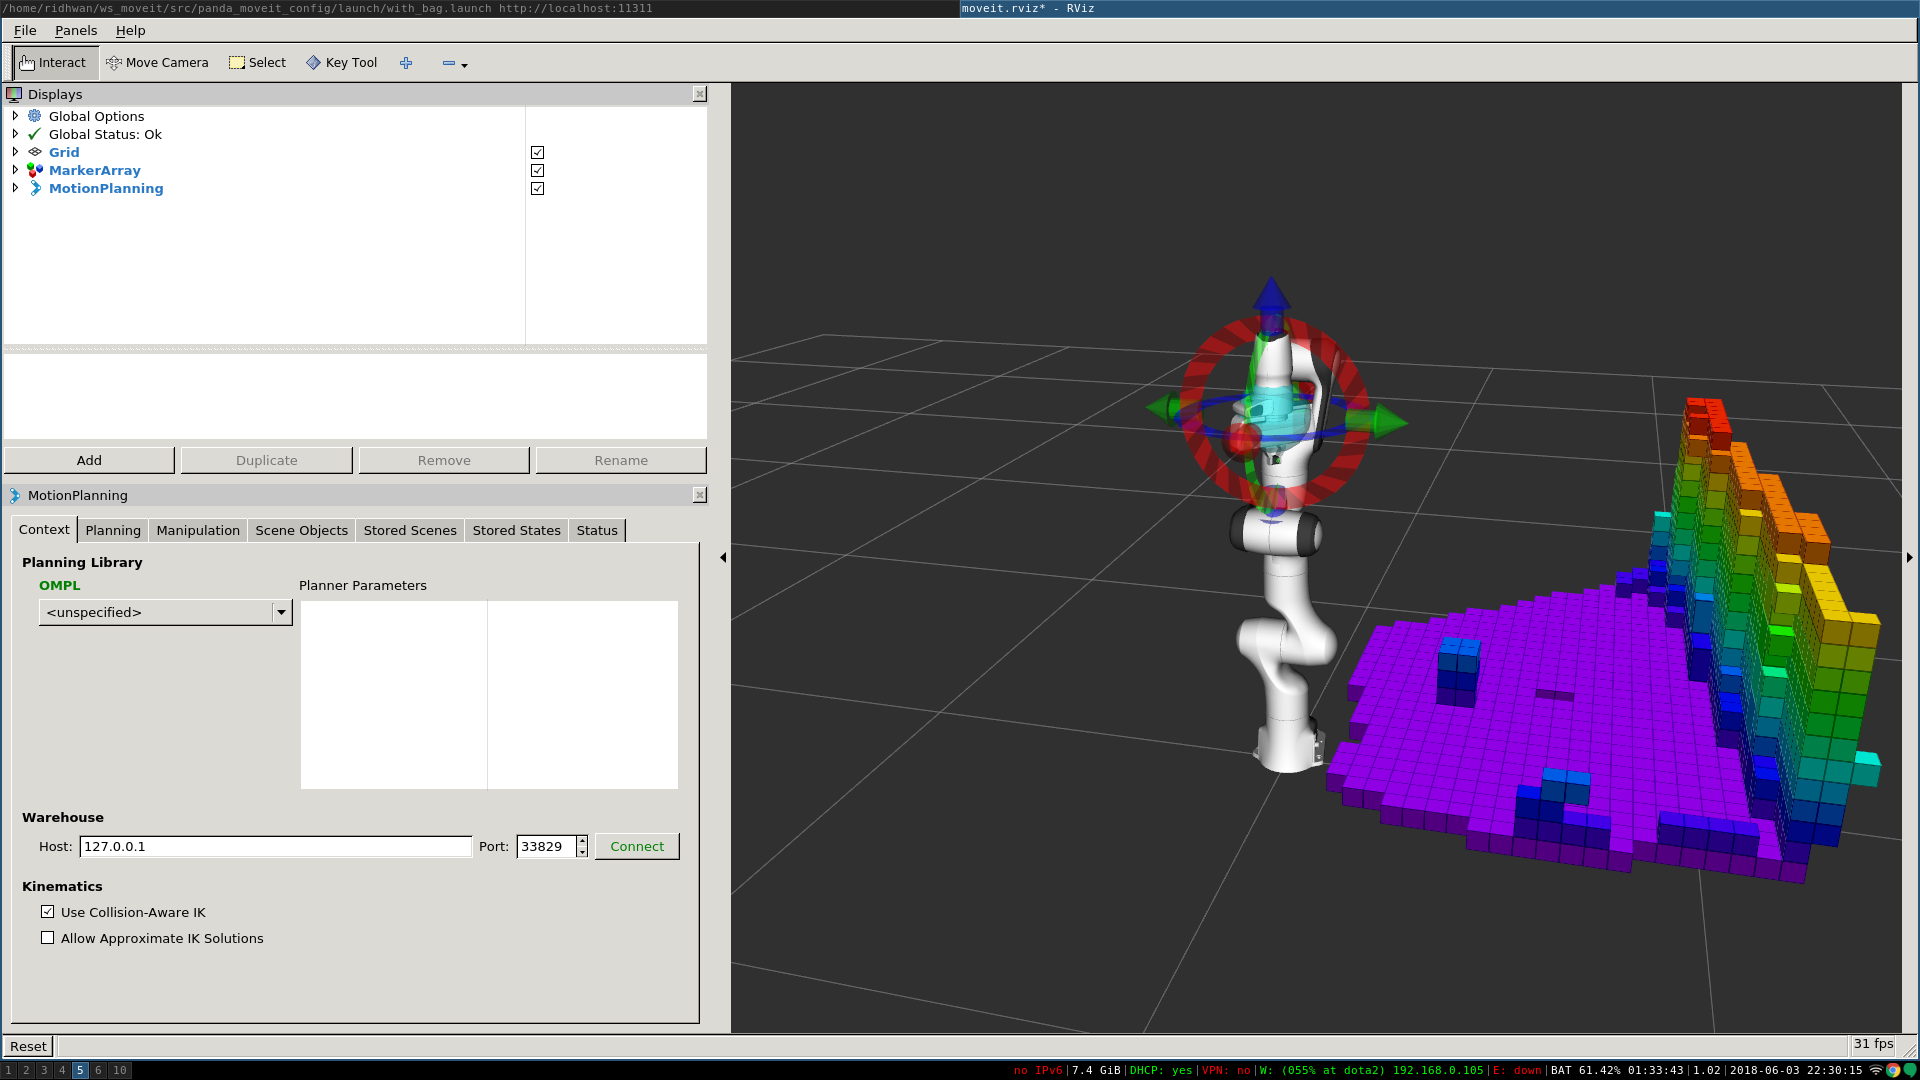The width and height of the screenshot is (1920, 1080).
Task: Click the Add display button
Action: (89, 460)
